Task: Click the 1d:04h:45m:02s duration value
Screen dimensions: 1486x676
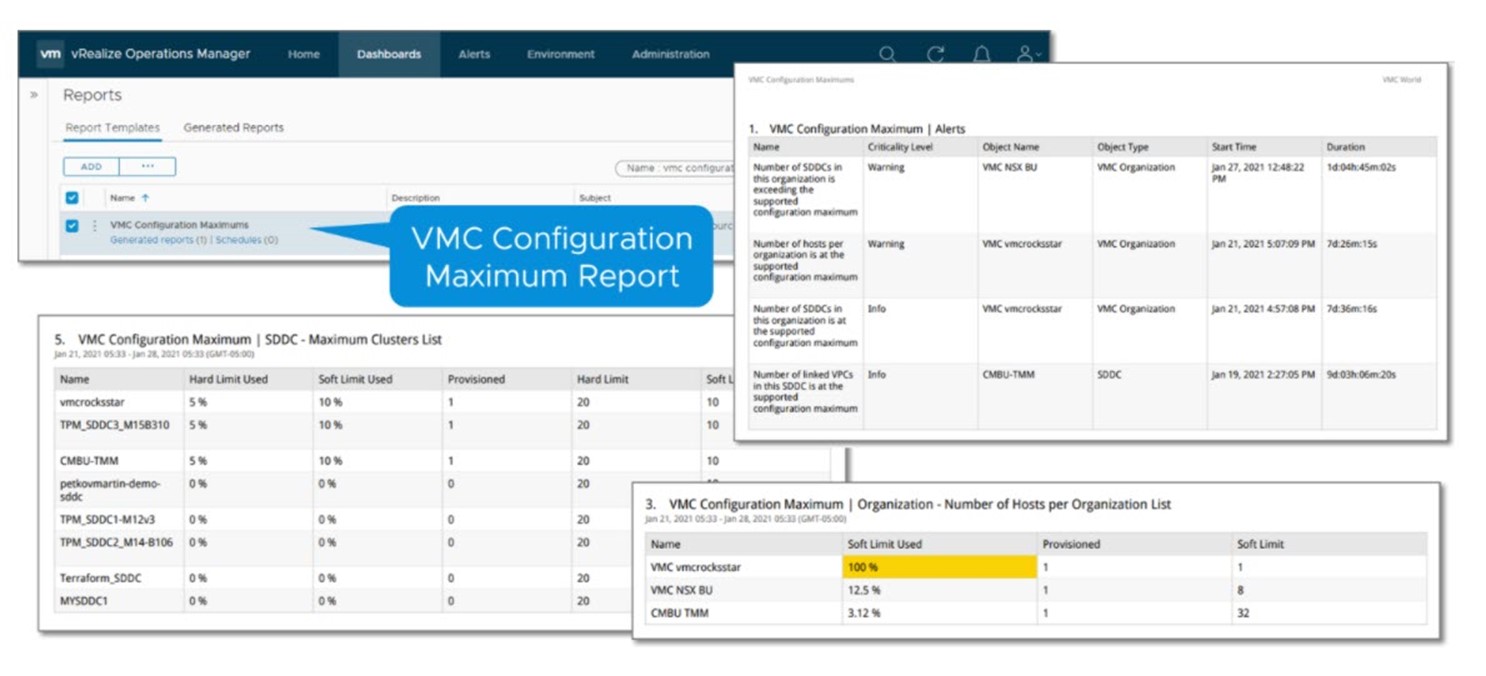Action: 1361,168
